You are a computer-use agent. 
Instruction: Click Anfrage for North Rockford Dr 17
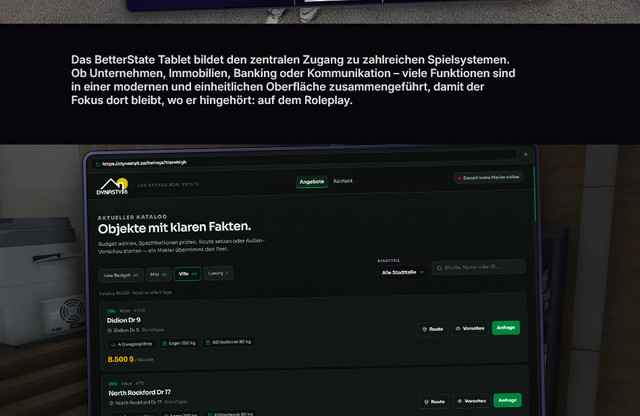(507, 400)
